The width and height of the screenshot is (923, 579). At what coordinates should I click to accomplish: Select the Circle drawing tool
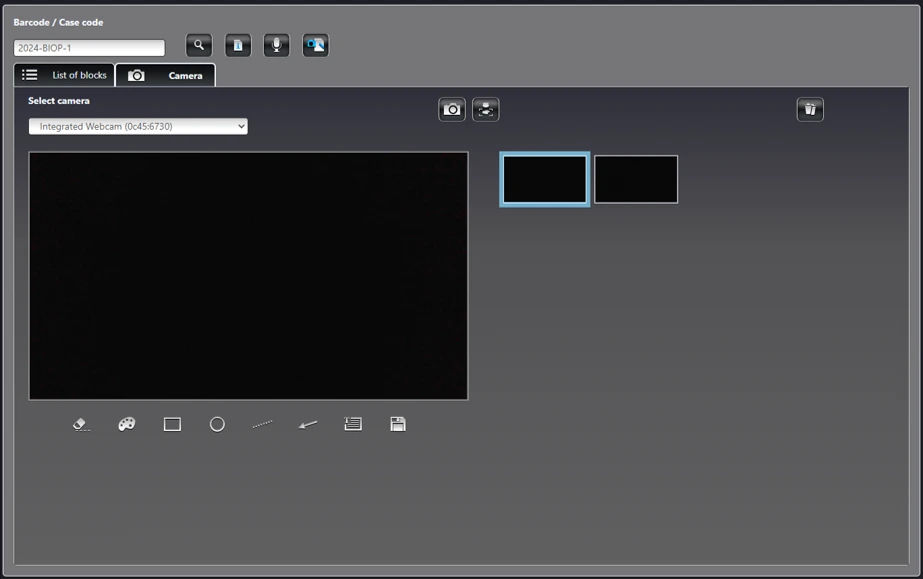pos(217,424)
